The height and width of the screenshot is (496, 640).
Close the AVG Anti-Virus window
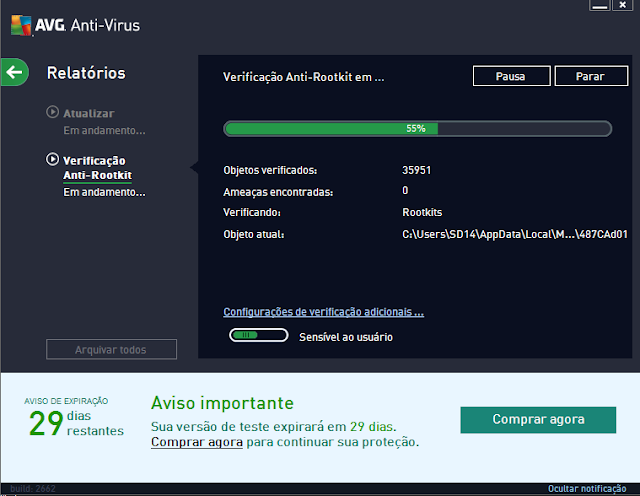(622, 5)
